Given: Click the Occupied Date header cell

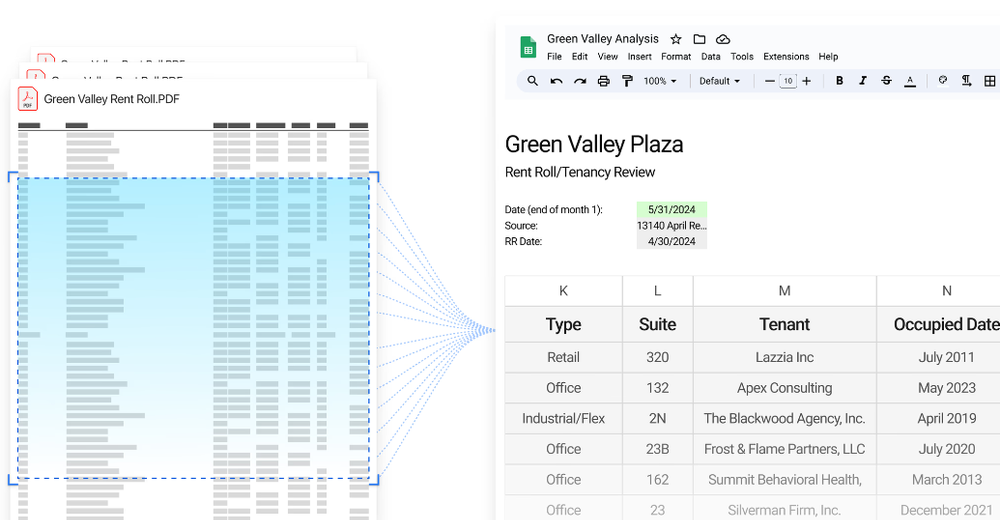Looking at the screenshot, I should [939, 324].
